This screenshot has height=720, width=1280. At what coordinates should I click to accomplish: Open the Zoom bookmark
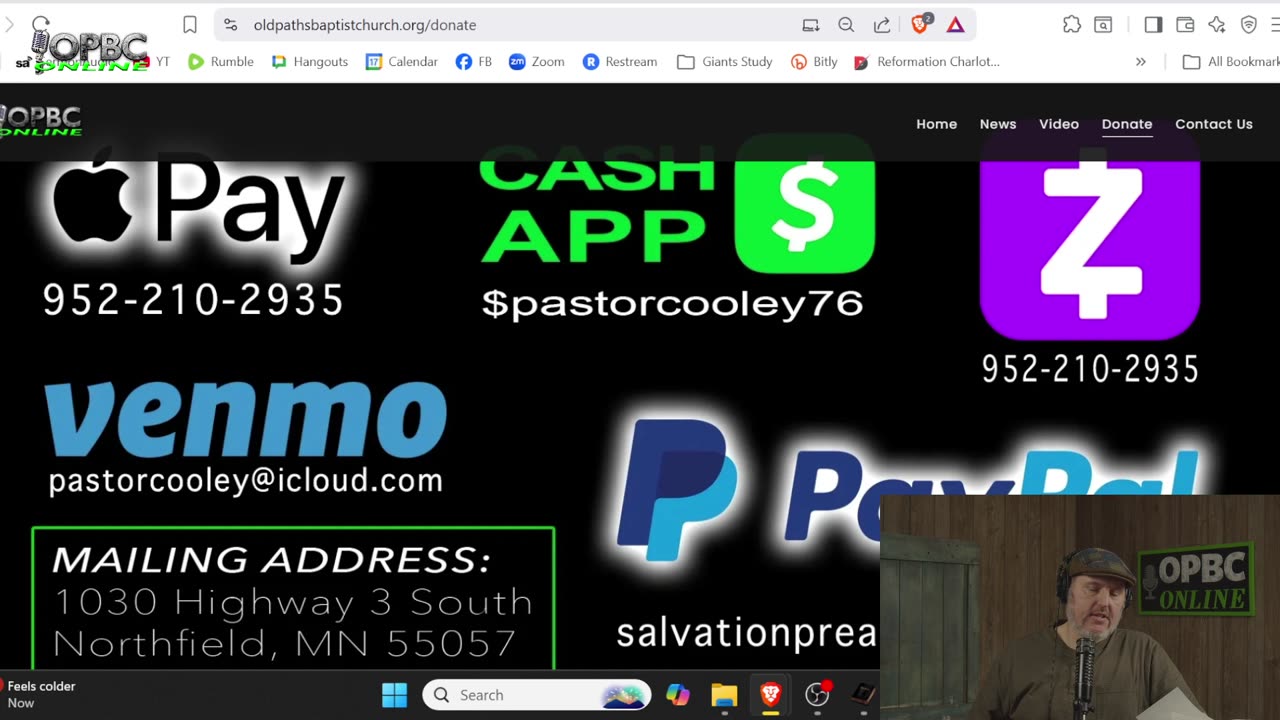point(537,62)
